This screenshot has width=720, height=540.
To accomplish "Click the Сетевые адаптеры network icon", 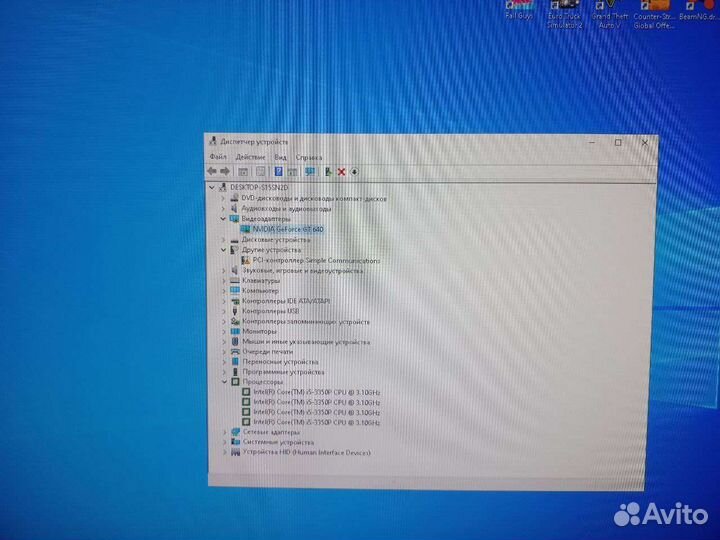I will pyautogui.click(x=236, y=432).
